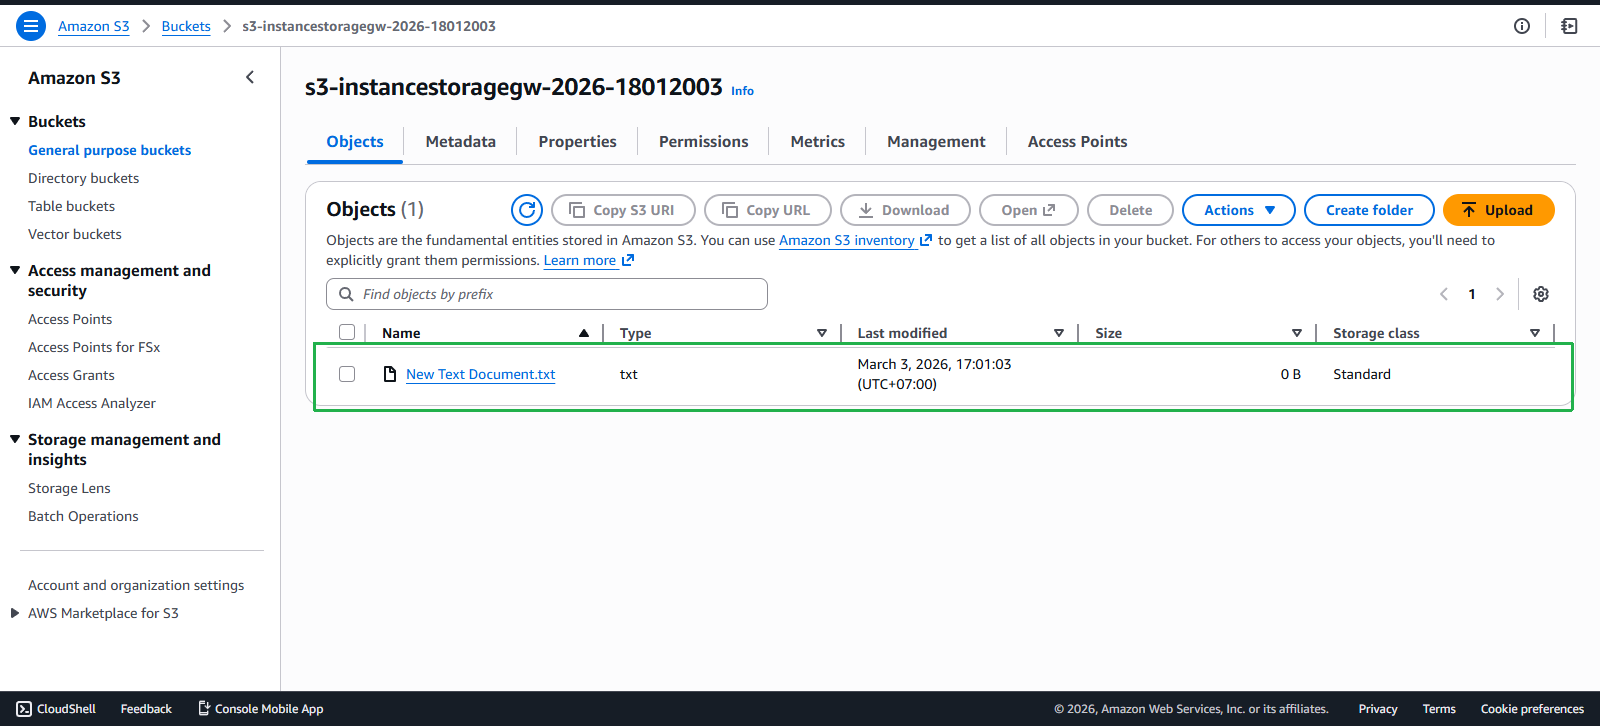Tick the checkbox for New Text Document.txt

347,374
